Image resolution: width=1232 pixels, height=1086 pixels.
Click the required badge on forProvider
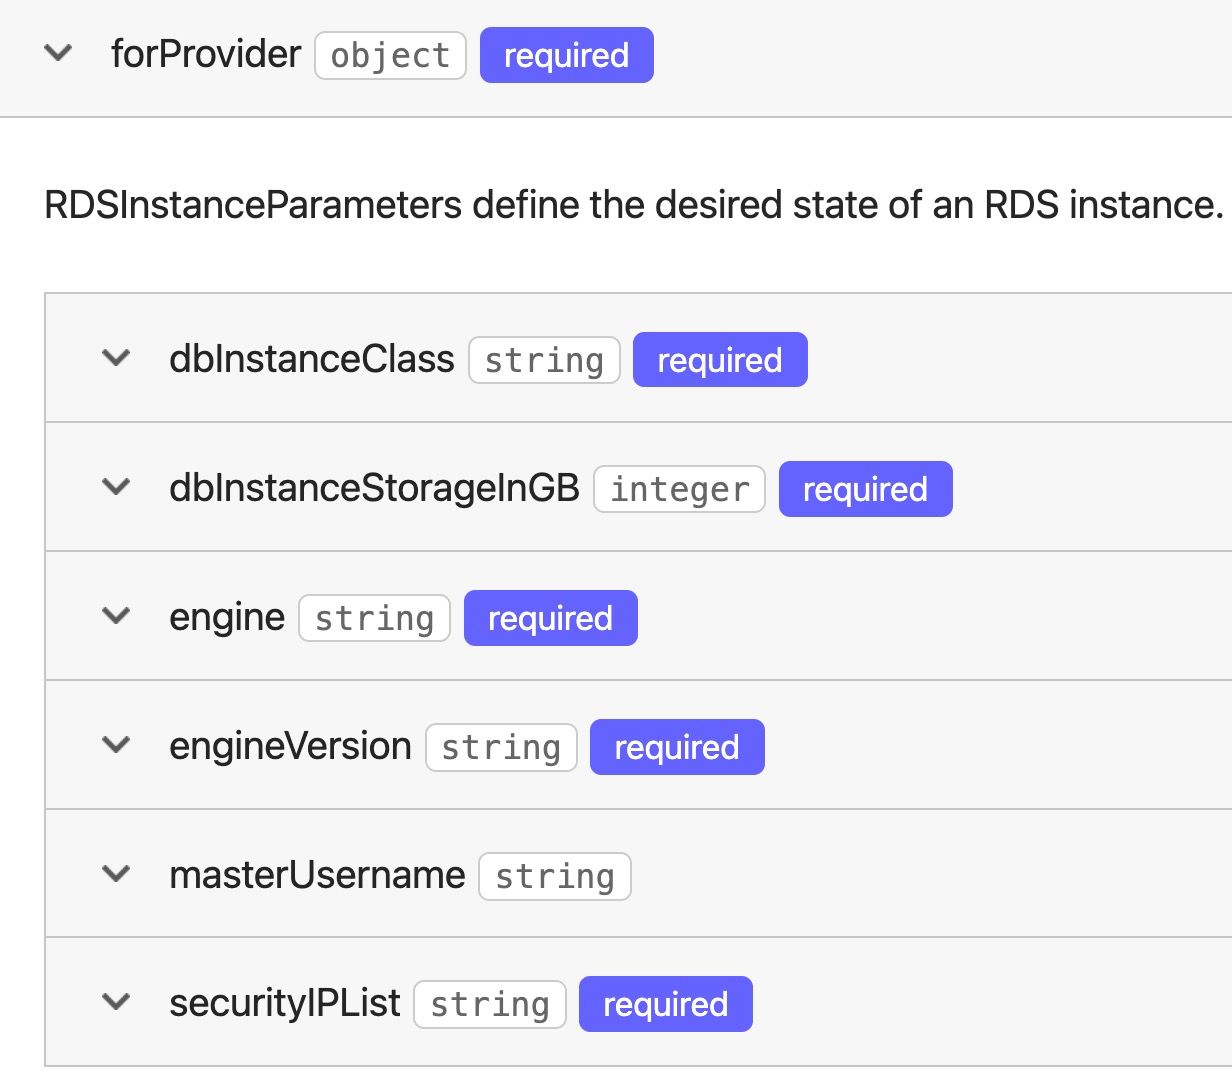(x=566, y=55)
